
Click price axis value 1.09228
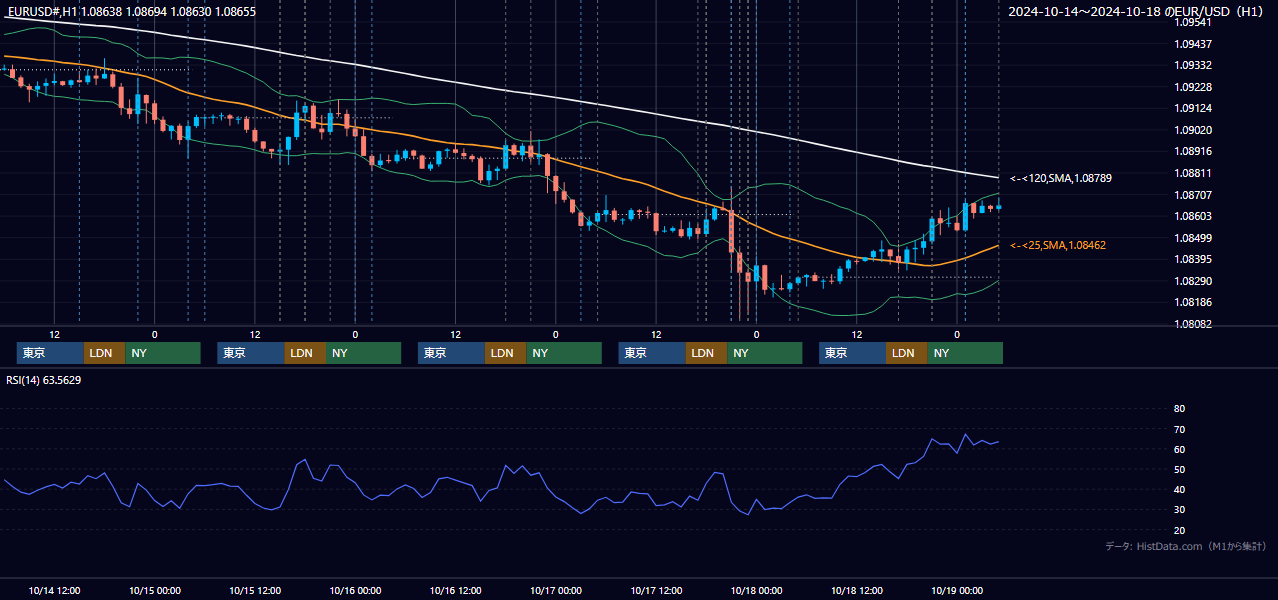click(x=1193, y=87)
